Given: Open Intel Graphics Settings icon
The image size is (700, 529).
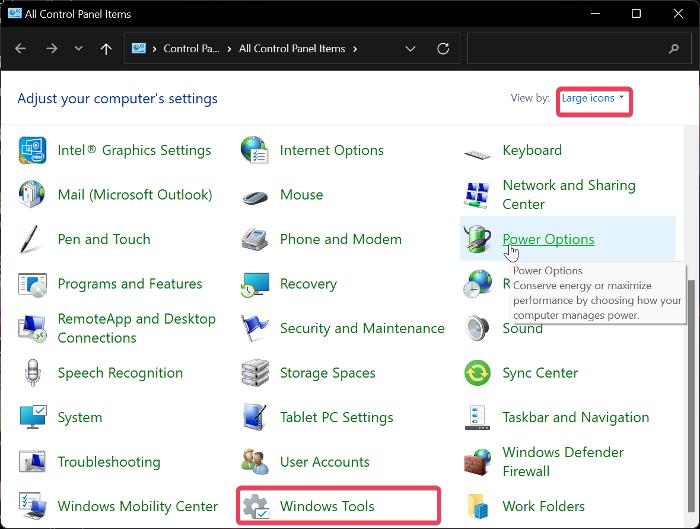Looking at the screenshot, I should tap(32, 150).
